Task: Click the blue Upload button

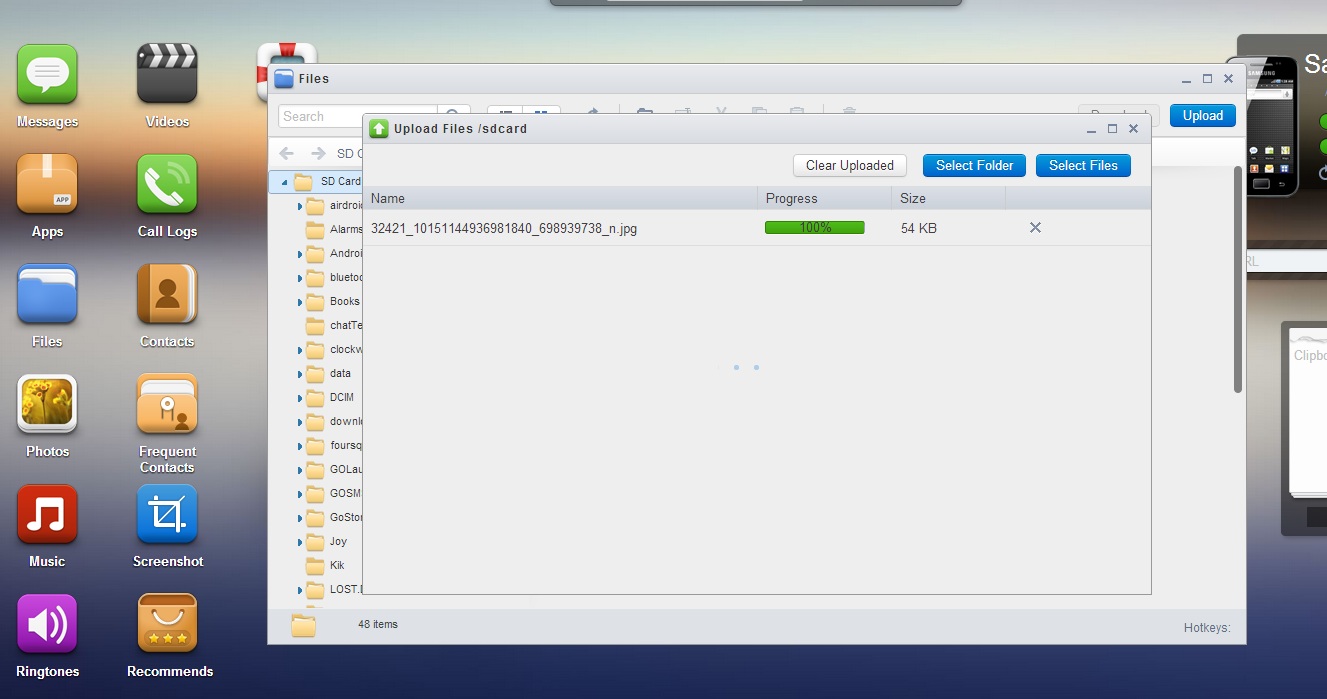Action: [x=1202, y=116]
